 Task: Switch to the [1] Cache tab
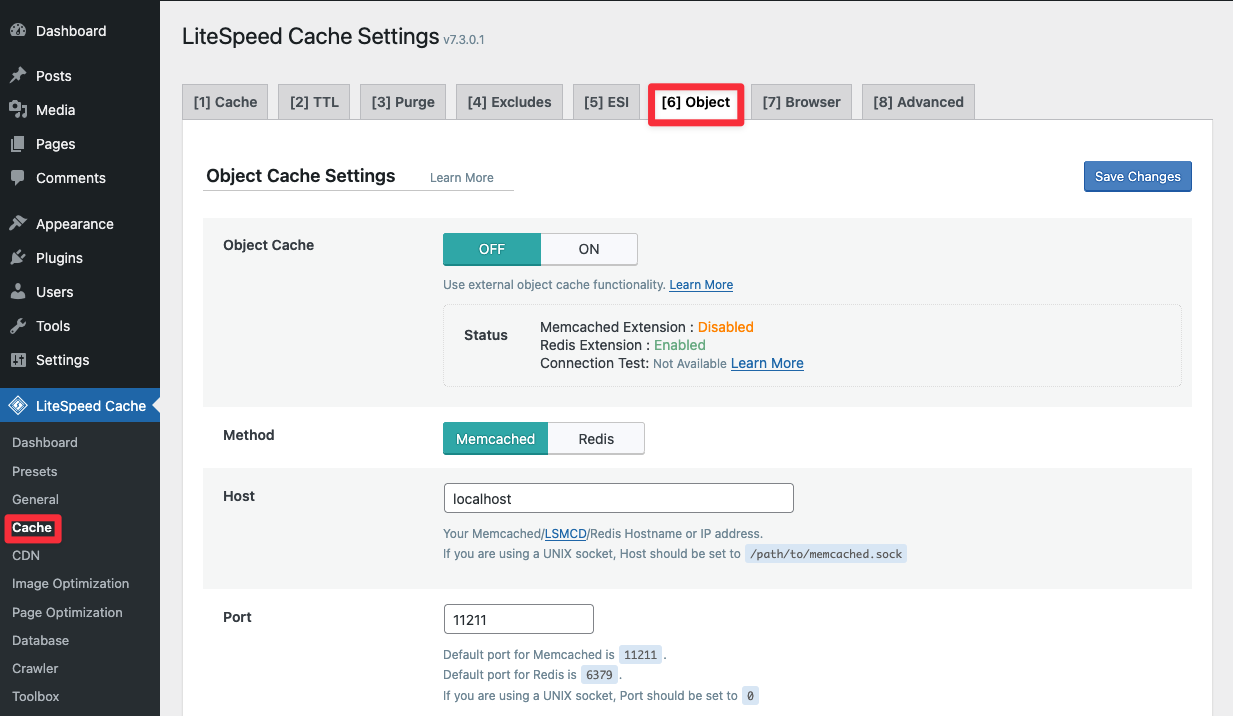click(225, 102)
